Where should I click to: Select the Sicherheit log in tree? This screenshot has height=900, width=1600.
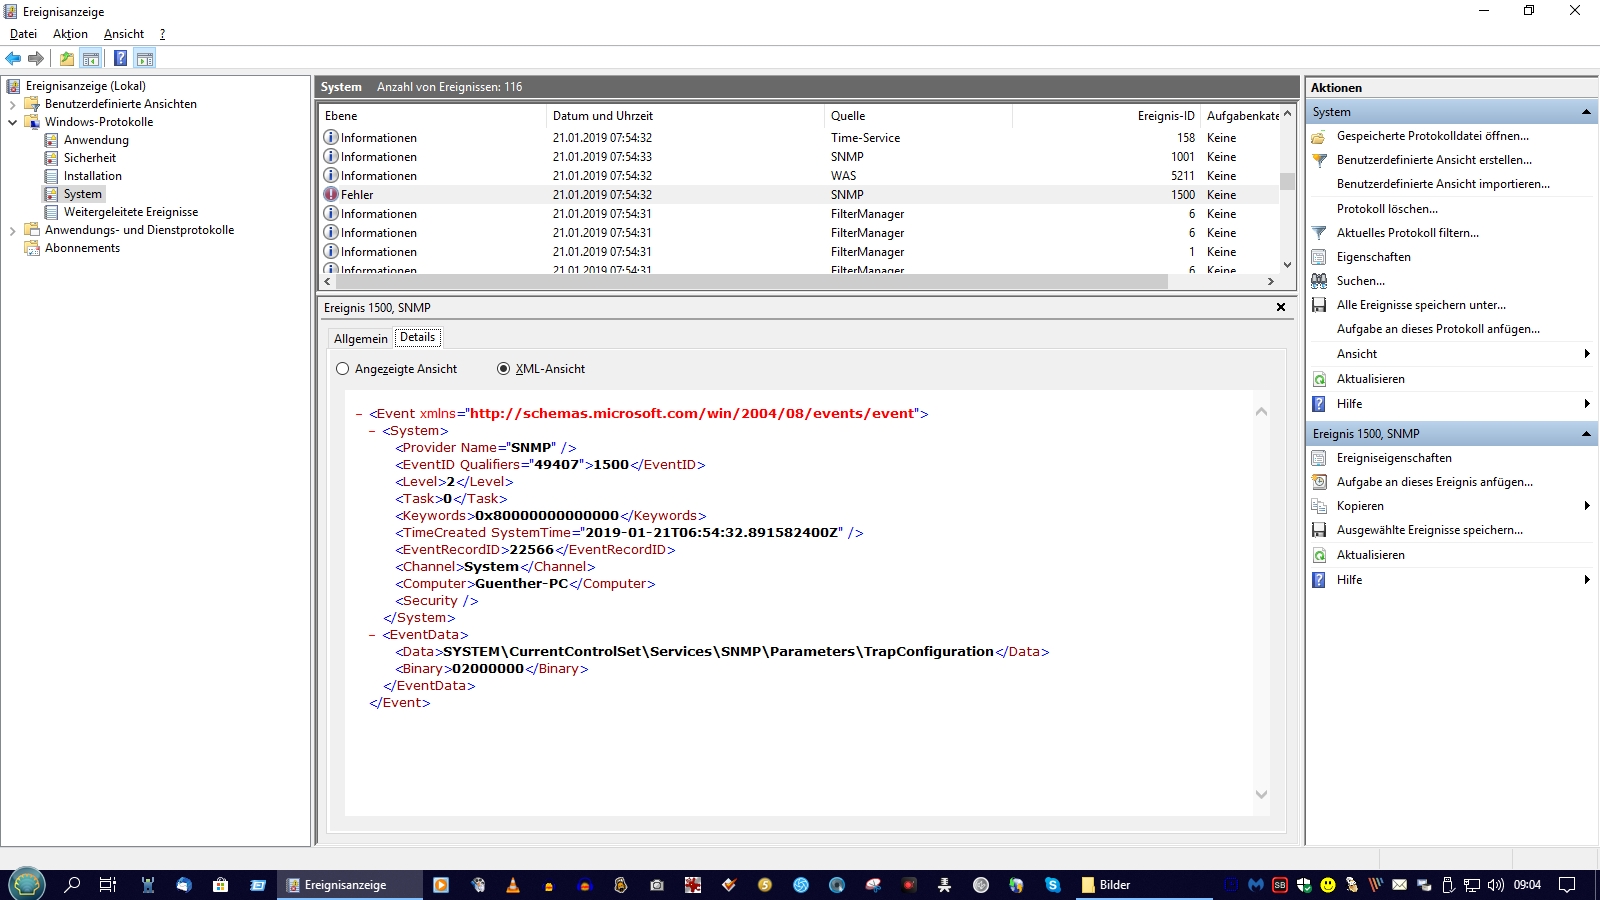[x=90, y=158]
